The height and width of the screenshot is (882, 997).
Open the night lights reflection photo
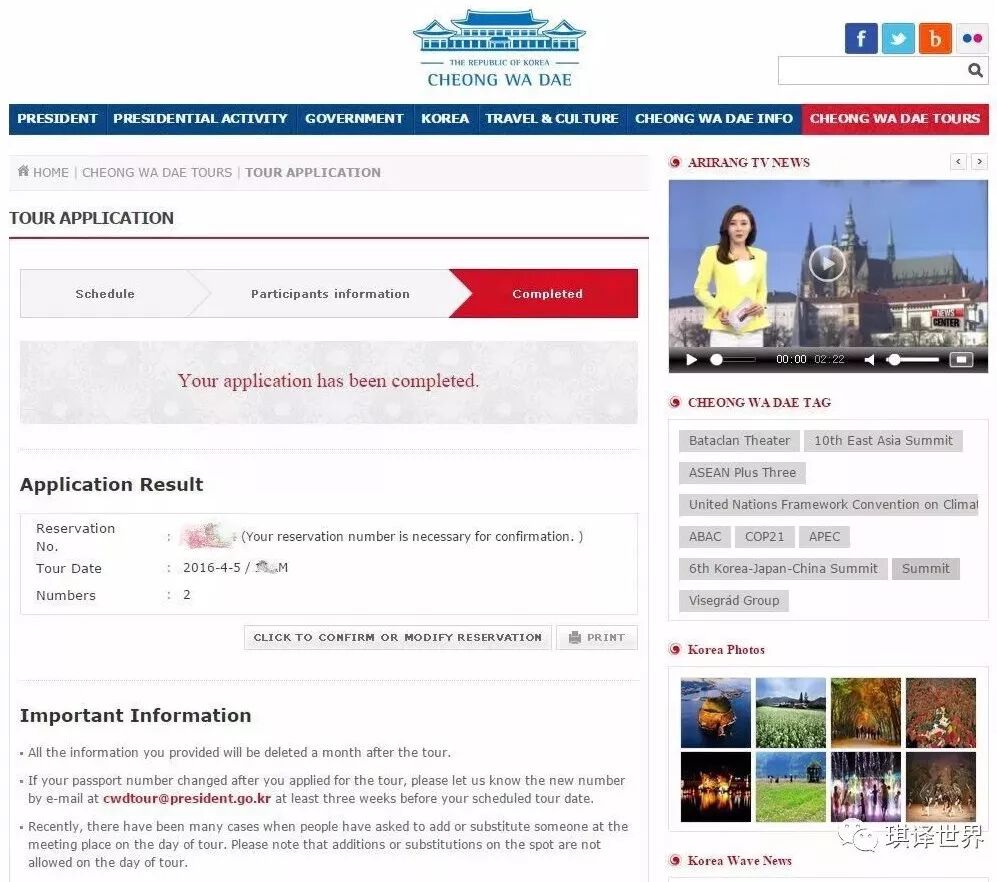(x=715, y=787)
